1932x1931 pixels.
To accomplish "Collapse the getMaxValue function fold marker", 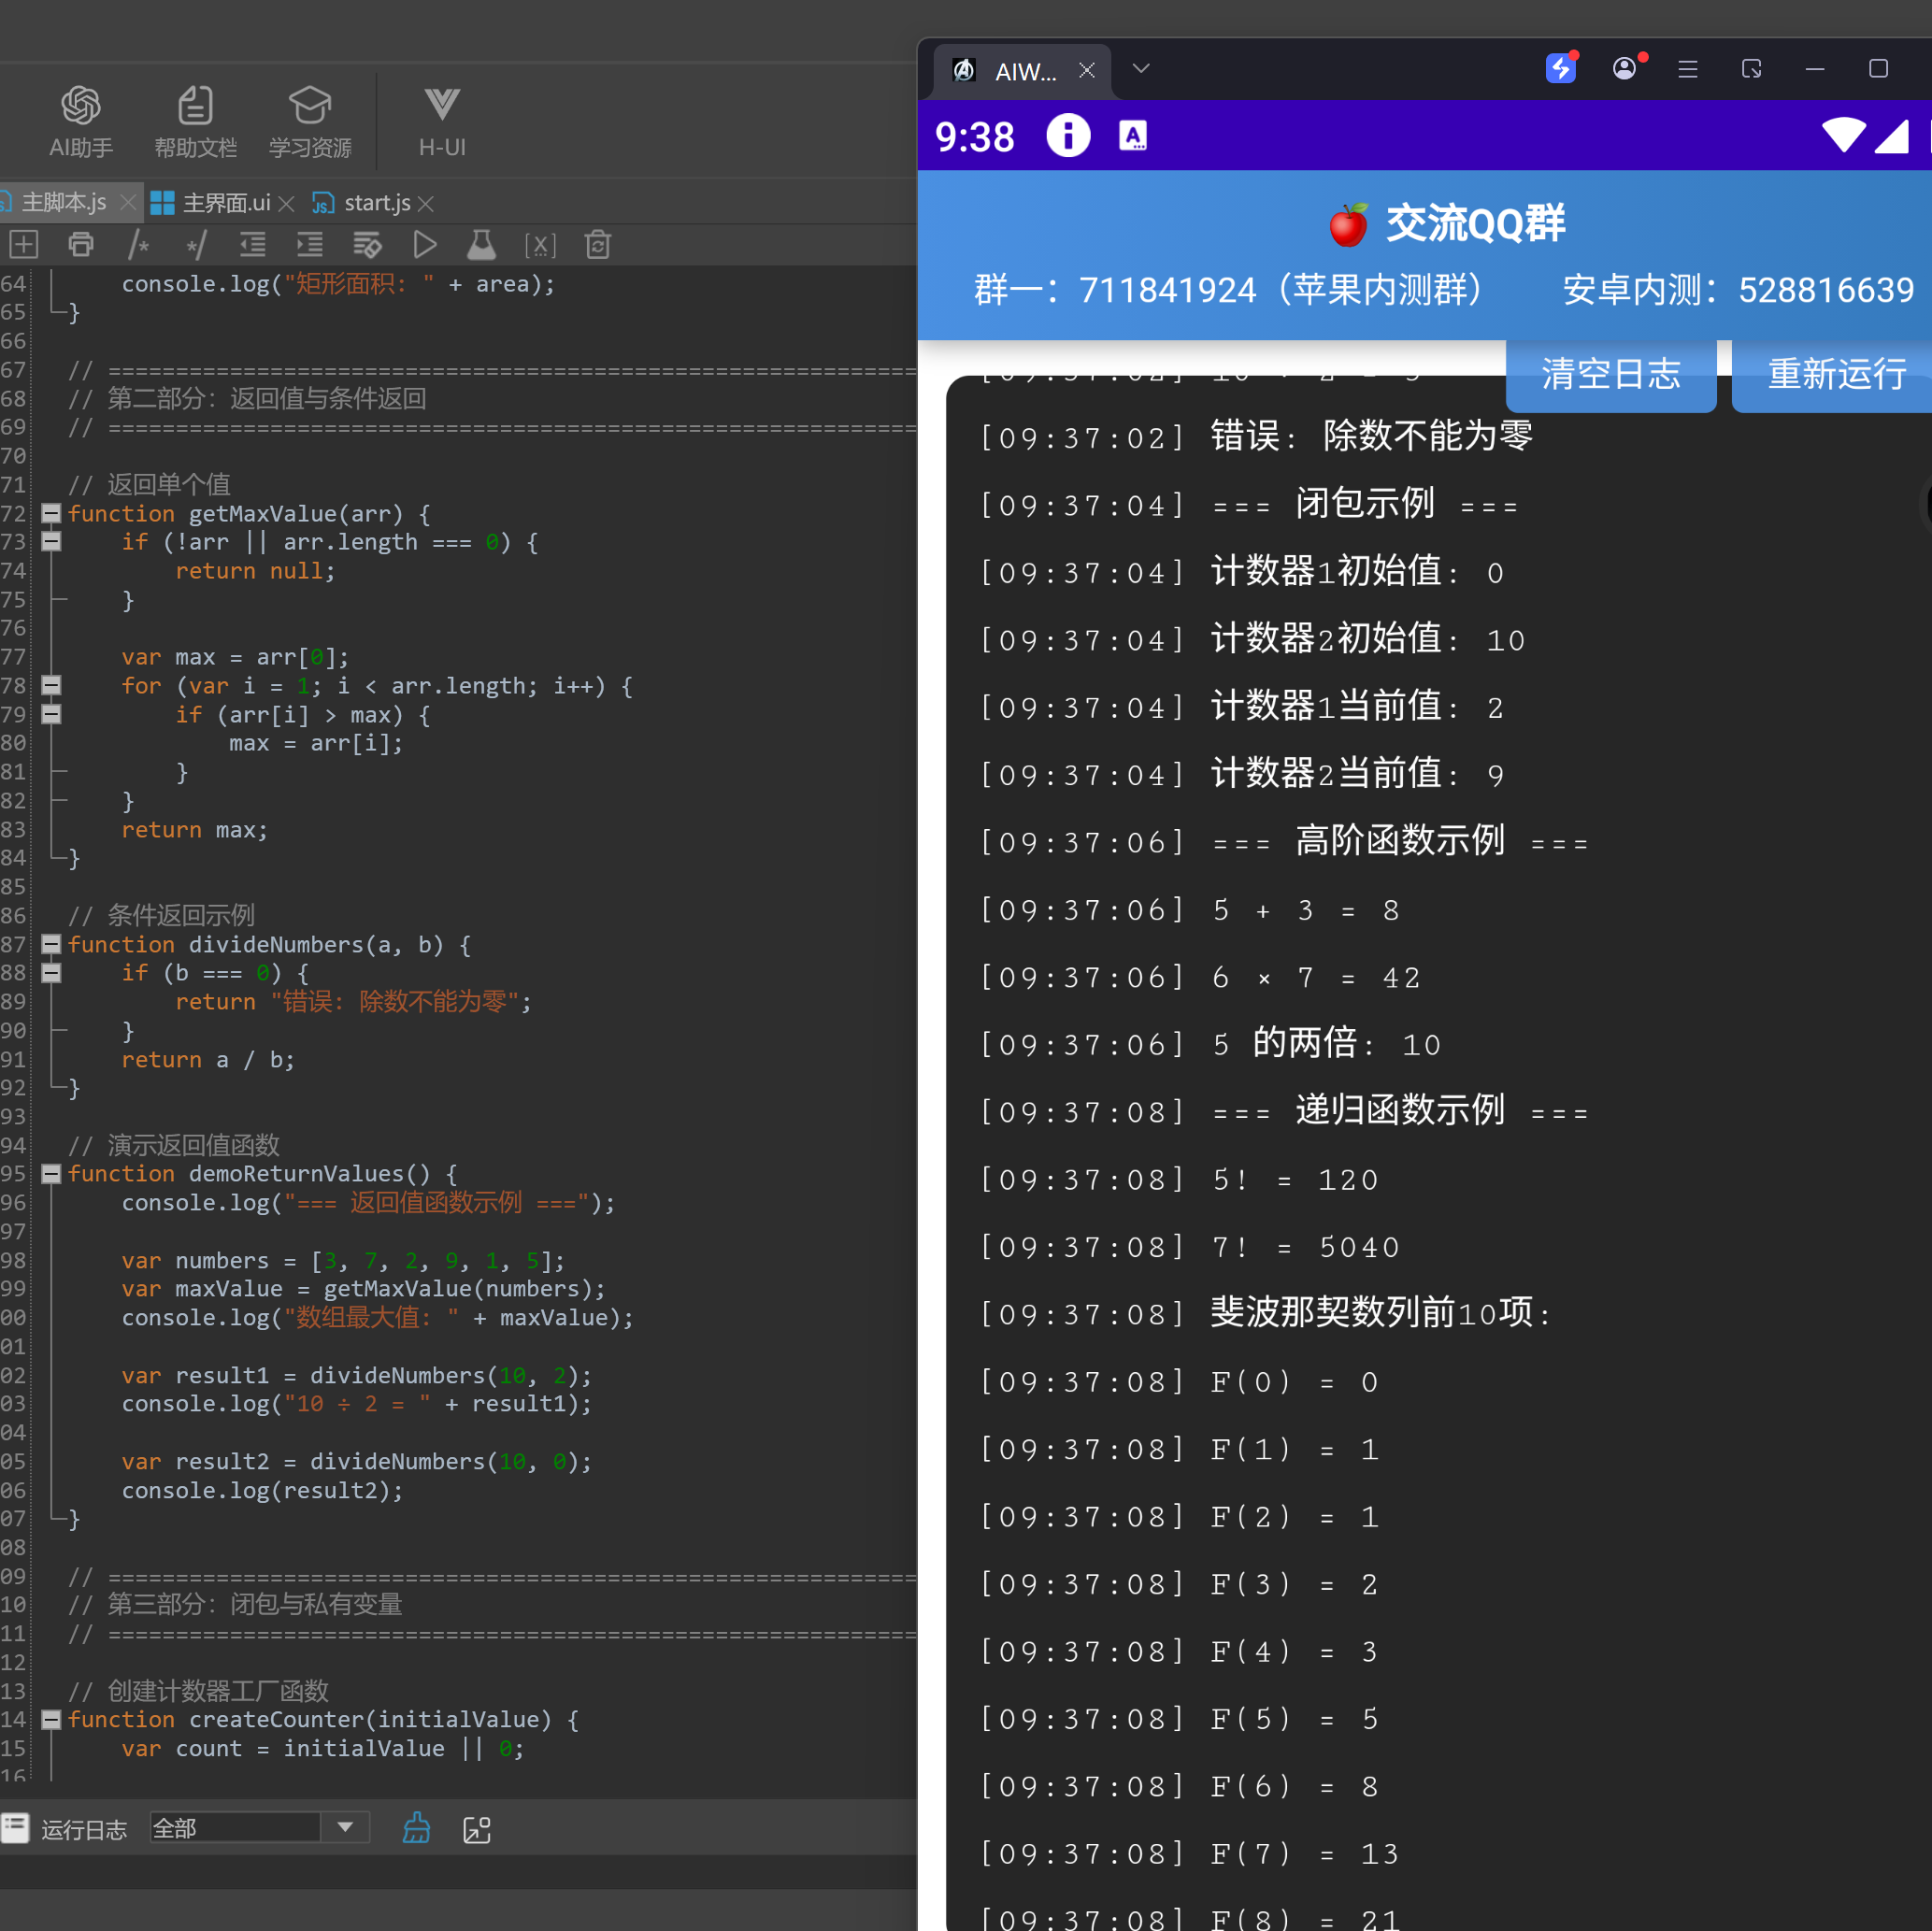I will pos(51,514).
